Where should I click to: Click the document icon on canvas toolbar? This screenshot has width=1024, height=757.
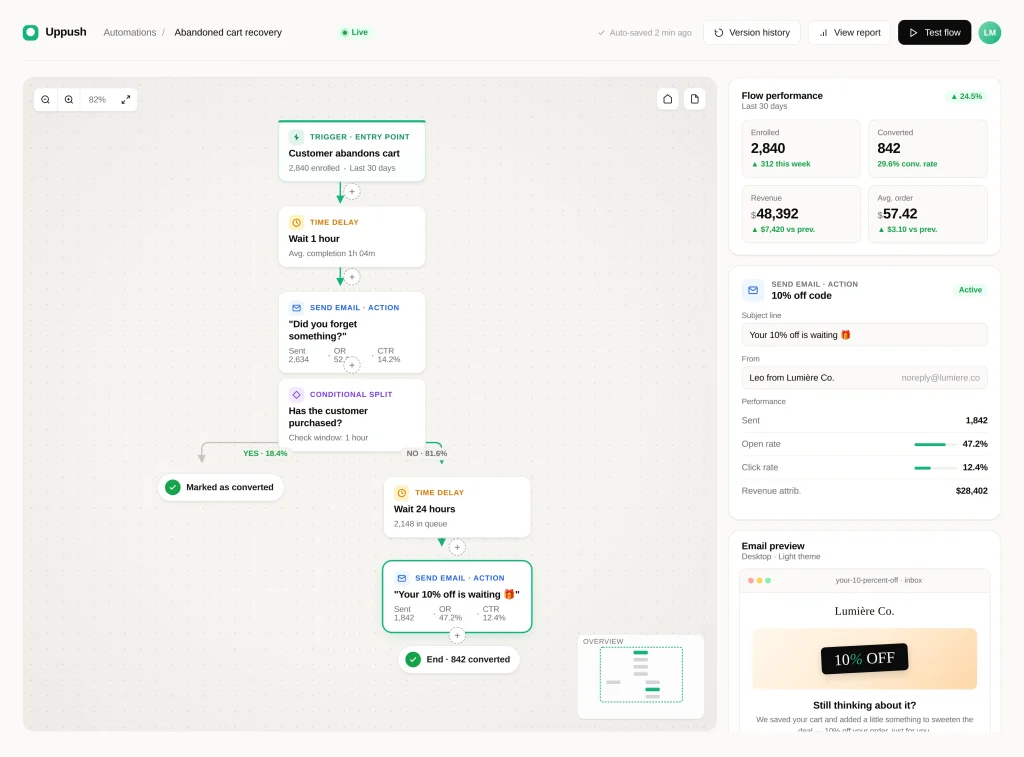coord(694,99)
